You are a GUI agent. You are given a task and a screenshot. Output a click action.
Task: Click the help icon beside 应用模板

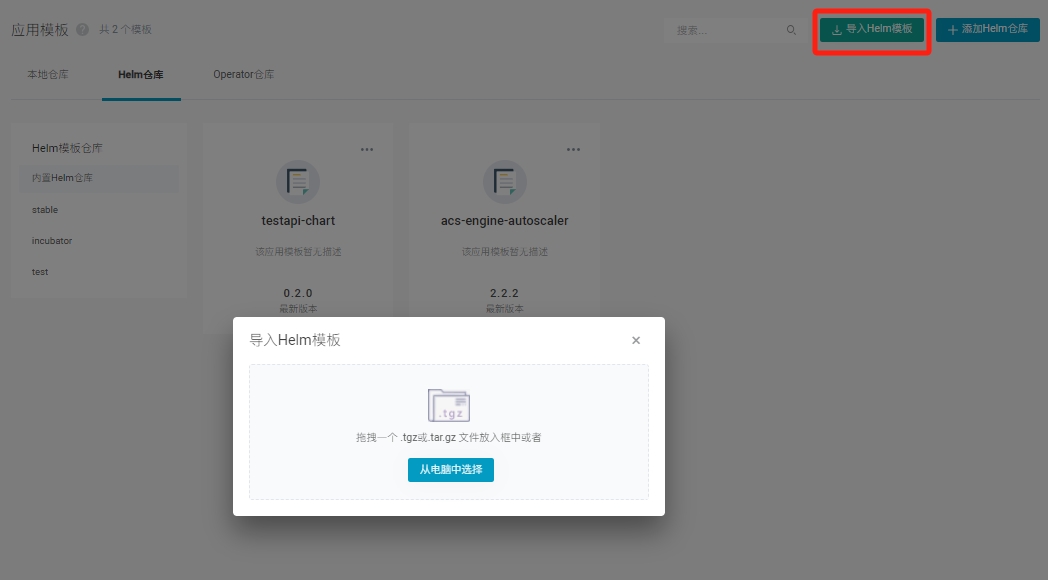point(82,30)
